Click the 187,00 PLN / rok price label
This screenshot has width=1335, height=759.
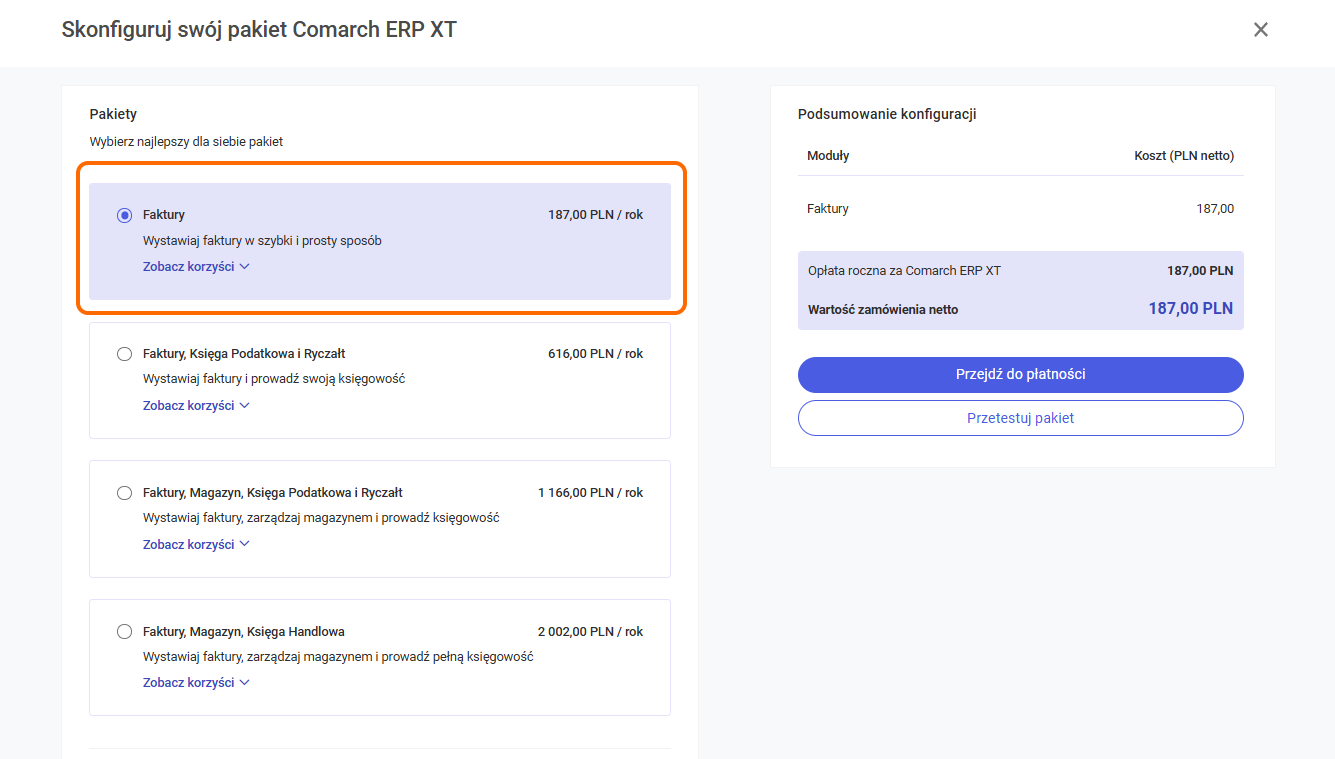[x=595, y=215]
